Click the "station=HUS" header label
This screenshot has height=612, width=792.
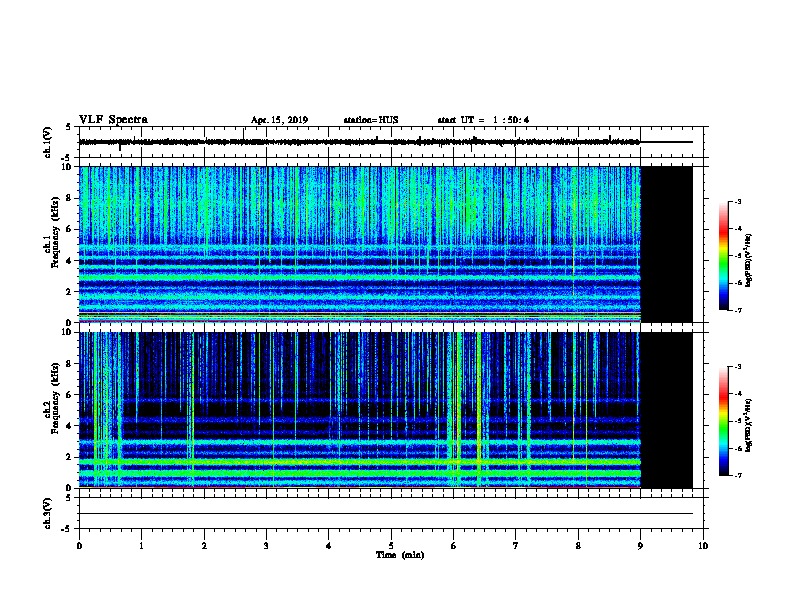pyautogui.click(x=371, y=120)
